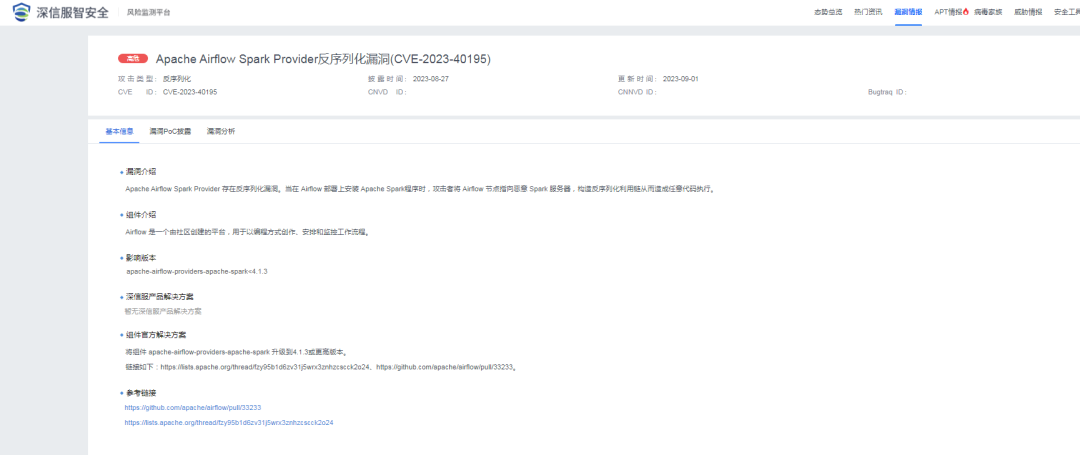This screenshot has height=455, width=1080.
Task: Click the 组件介绍 section heading
Action: 141,215
